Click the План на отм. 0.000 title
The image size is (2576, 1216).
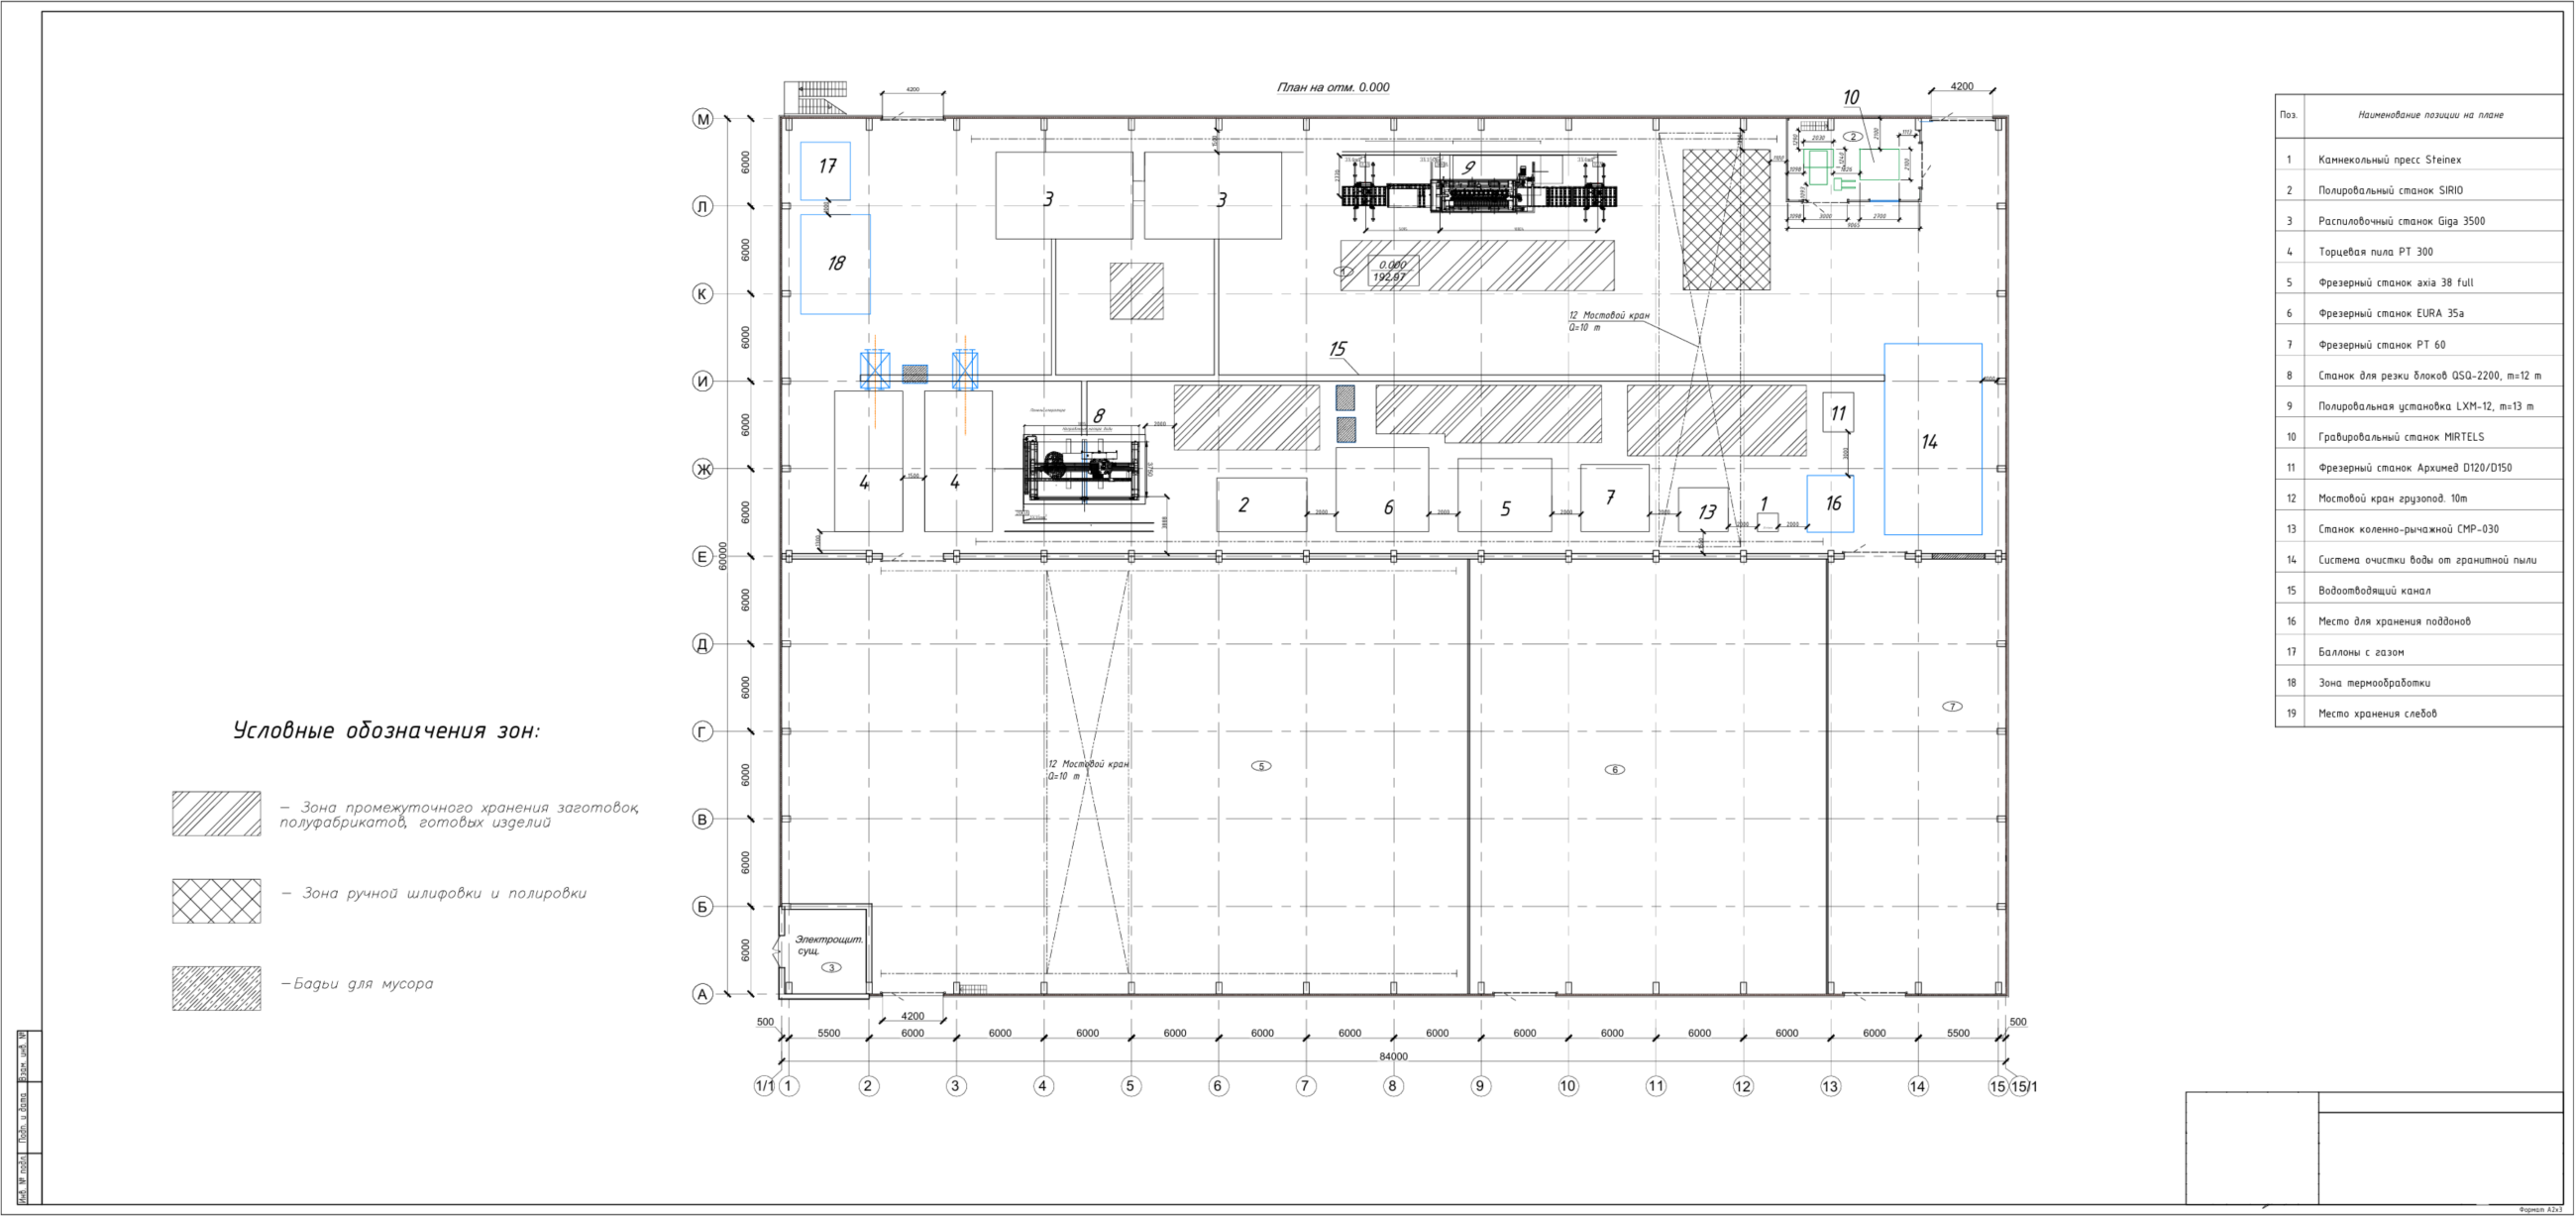[1333, 87]
